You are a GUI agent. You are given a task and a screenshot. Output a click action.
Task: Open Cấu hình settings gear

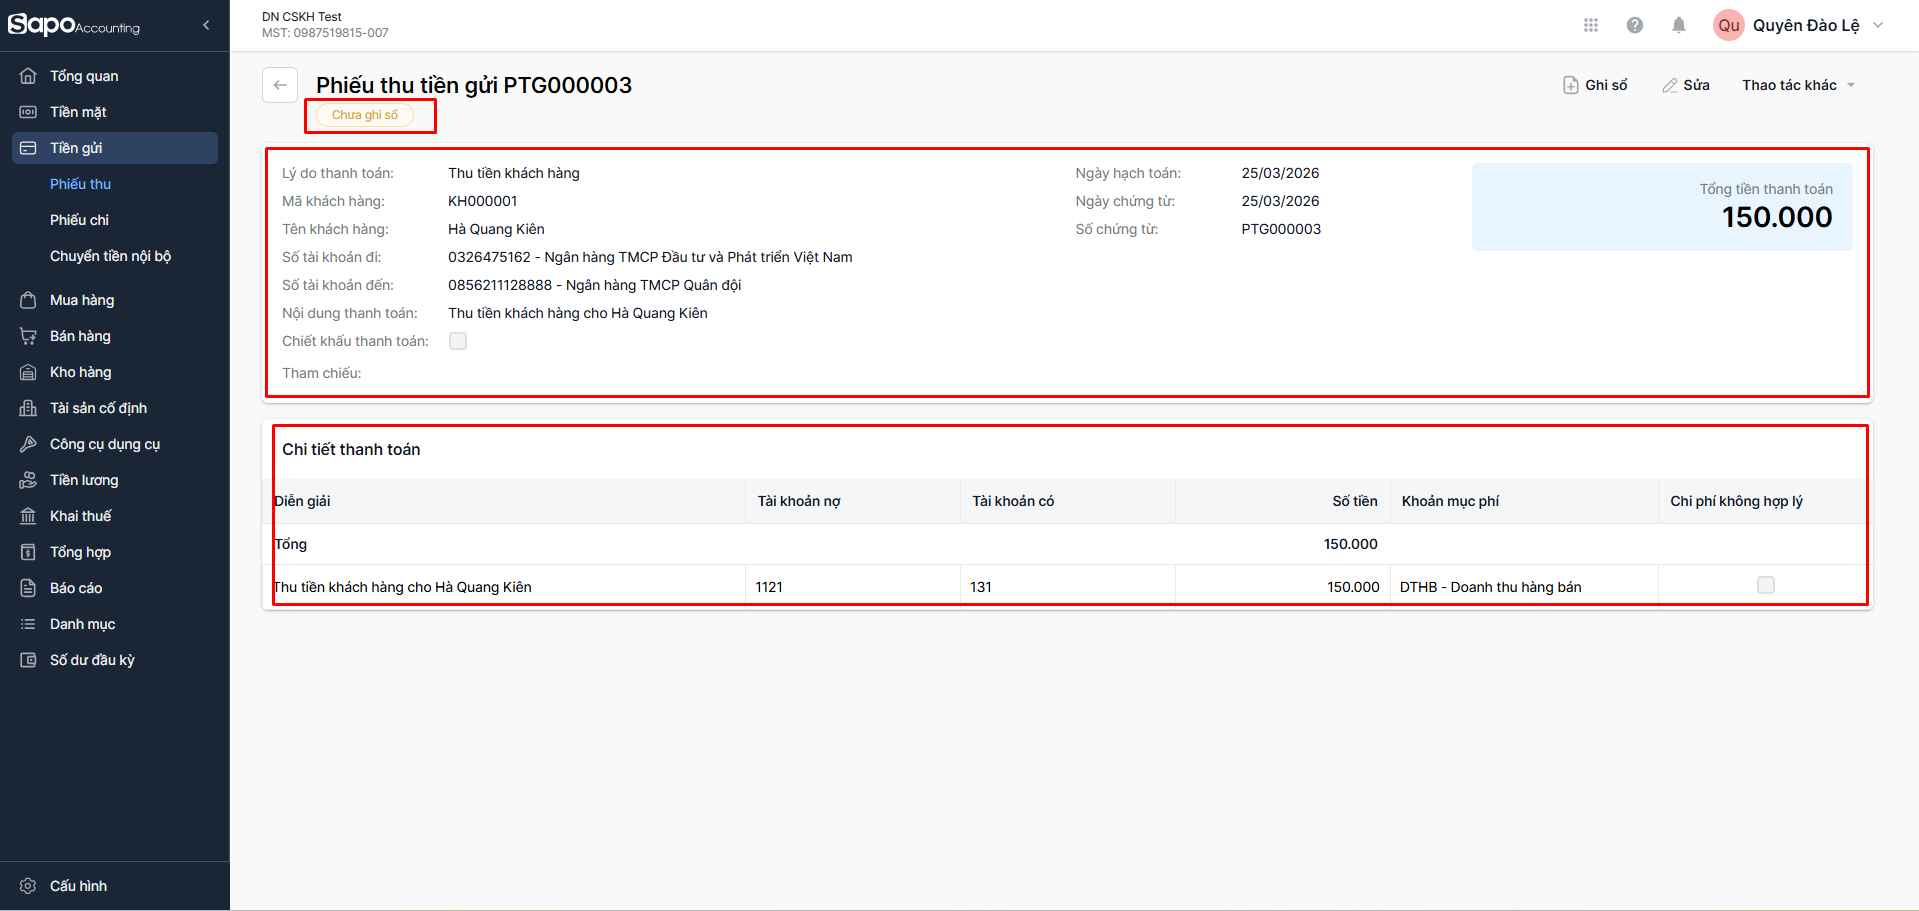point(28,886)
